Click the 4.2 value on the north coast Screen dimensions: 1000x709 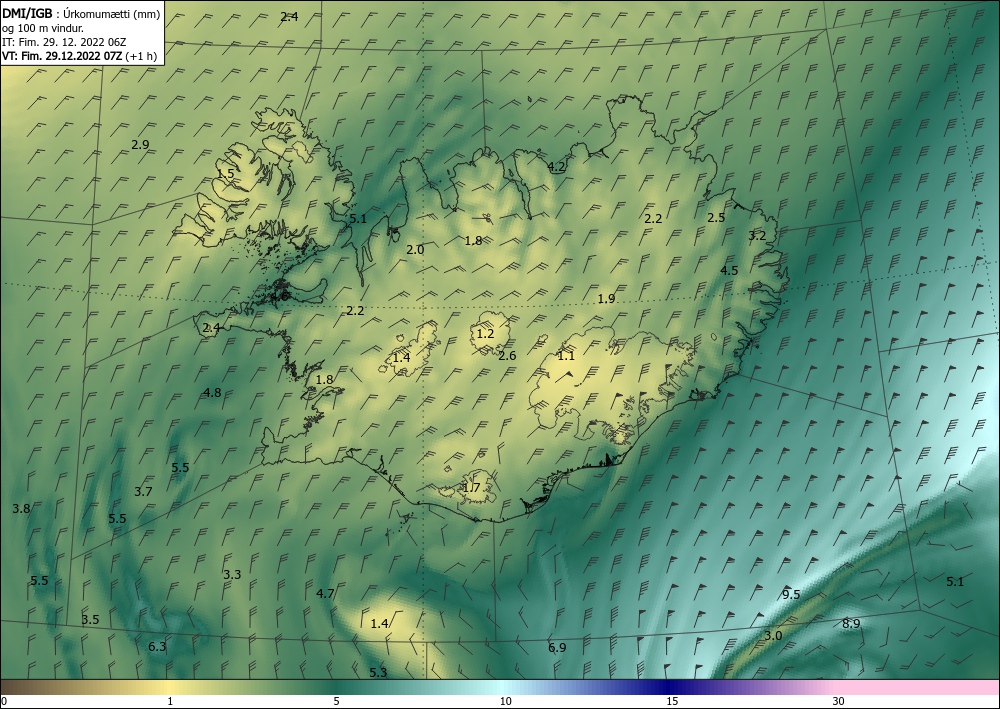point(556,167)
